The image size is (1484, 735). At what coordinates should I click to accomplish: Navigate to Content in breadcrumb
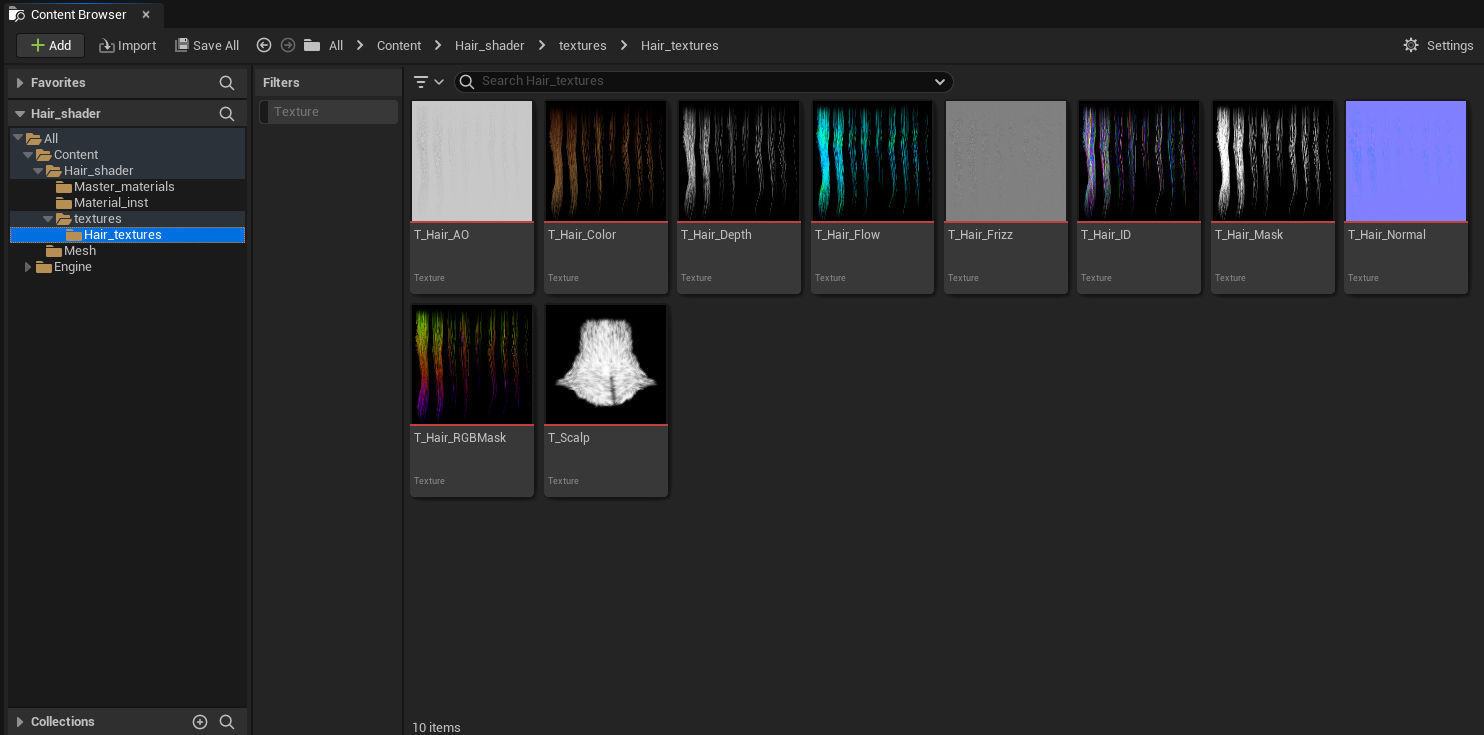399,45
